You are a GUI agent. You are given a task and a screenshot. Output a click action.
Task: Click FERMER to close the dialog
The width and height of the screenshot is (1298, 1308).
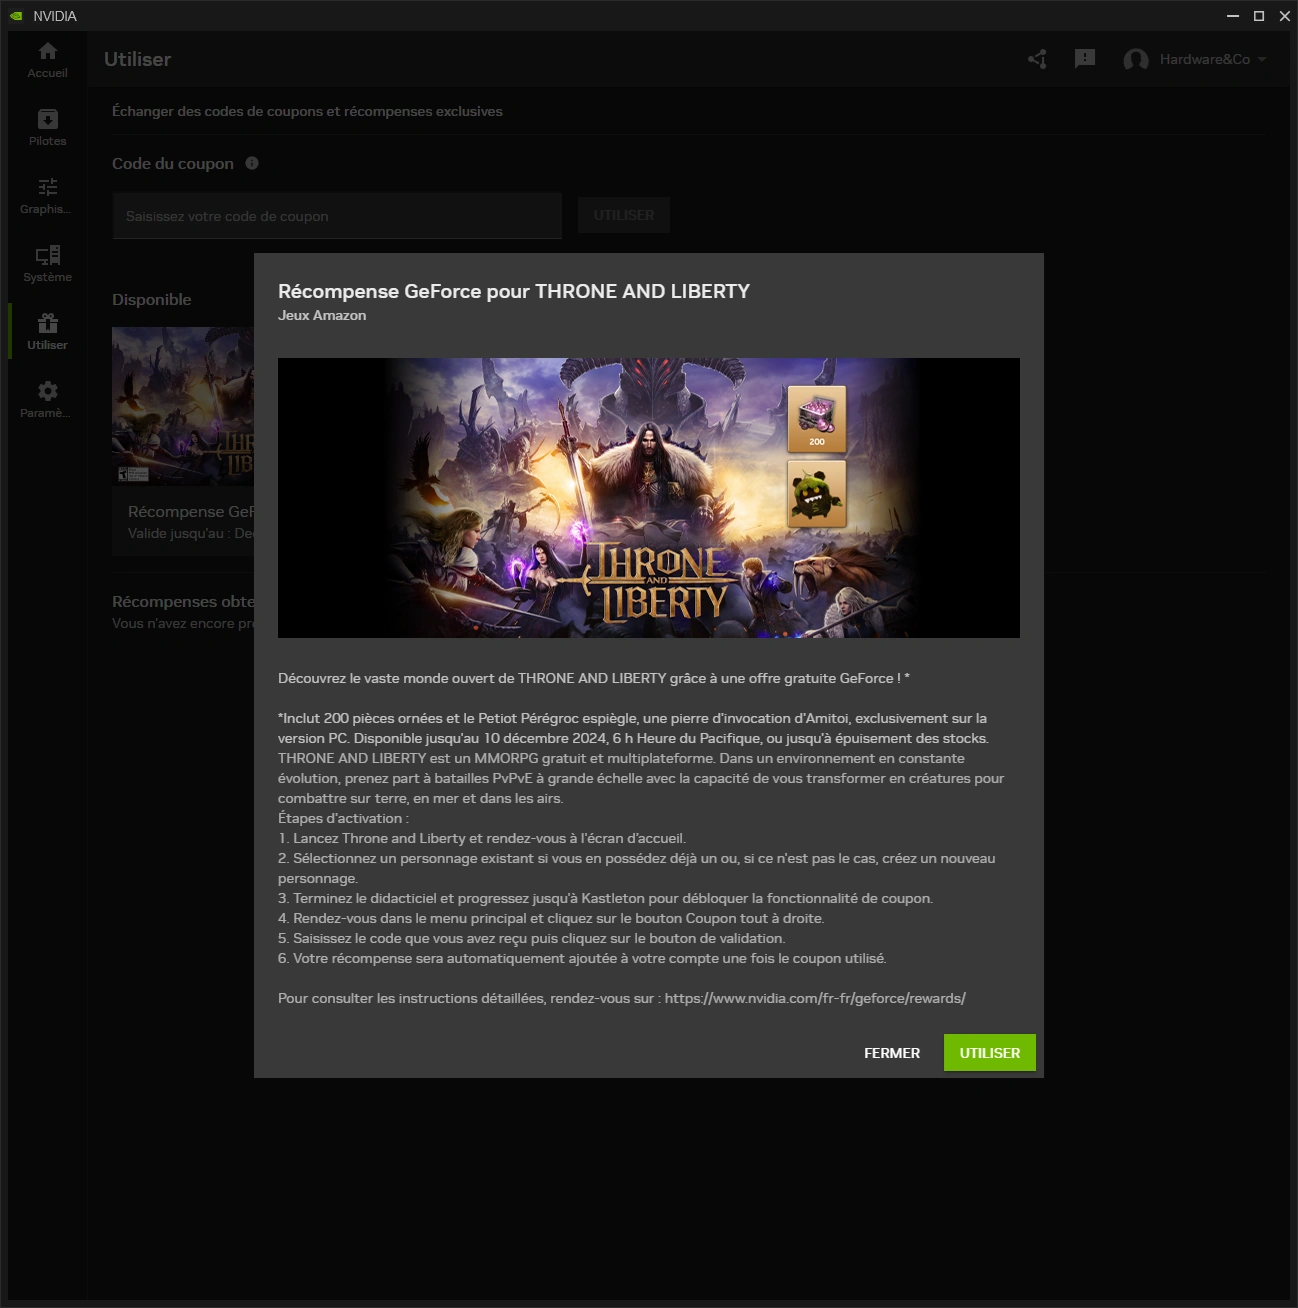tap(892, 1053)
